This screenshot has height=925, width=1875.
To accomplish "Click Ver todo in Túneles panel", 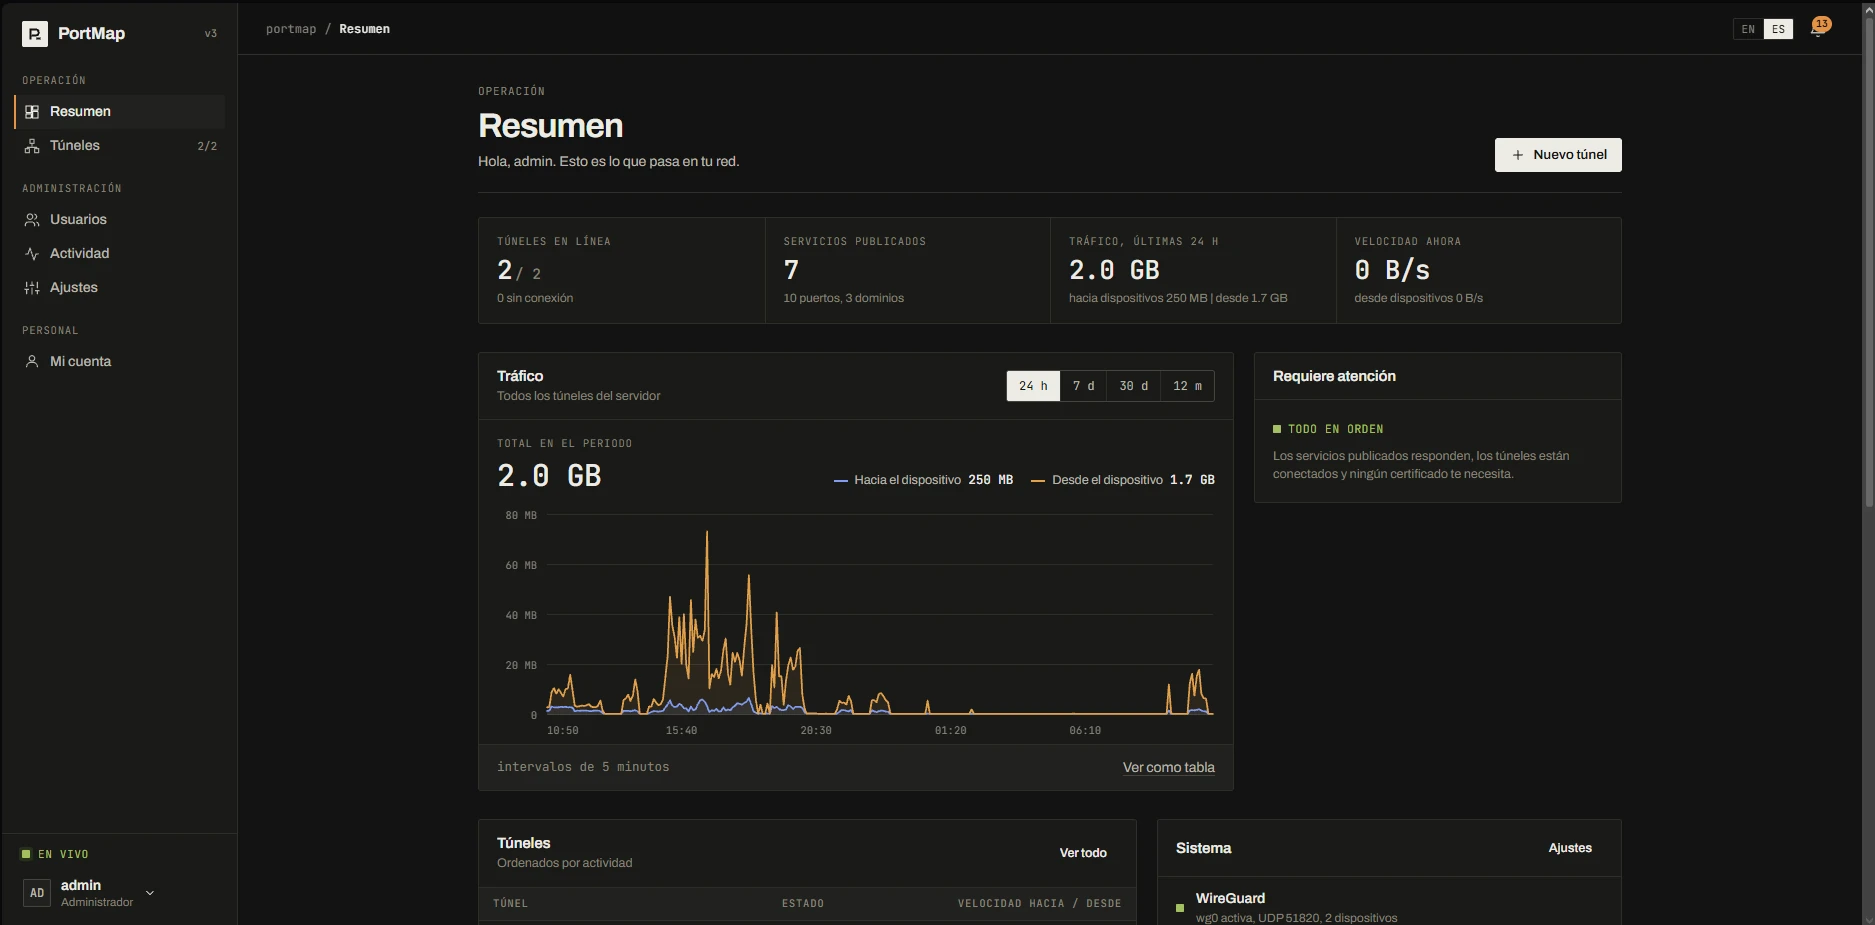I will click(1083, 853).
